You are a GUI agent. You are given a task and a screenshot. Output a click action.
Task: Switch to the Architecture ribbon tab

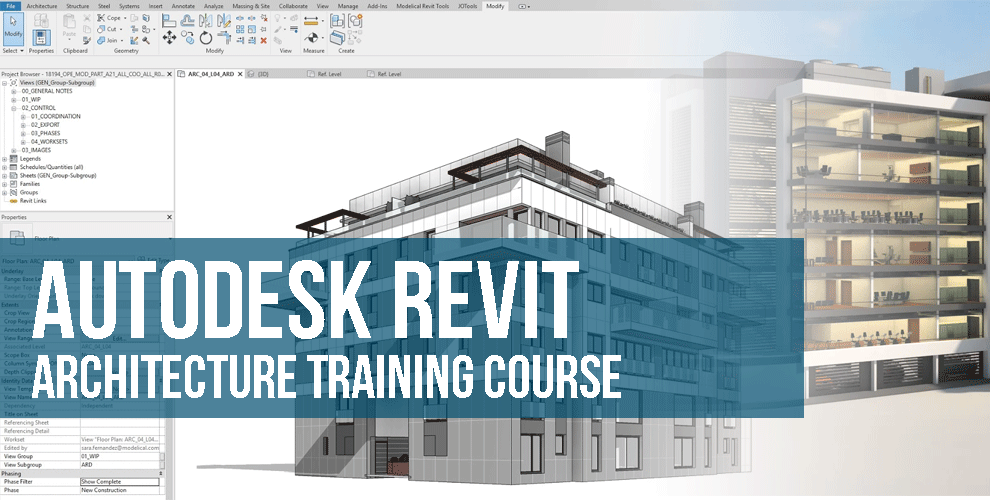click(42, 6)
